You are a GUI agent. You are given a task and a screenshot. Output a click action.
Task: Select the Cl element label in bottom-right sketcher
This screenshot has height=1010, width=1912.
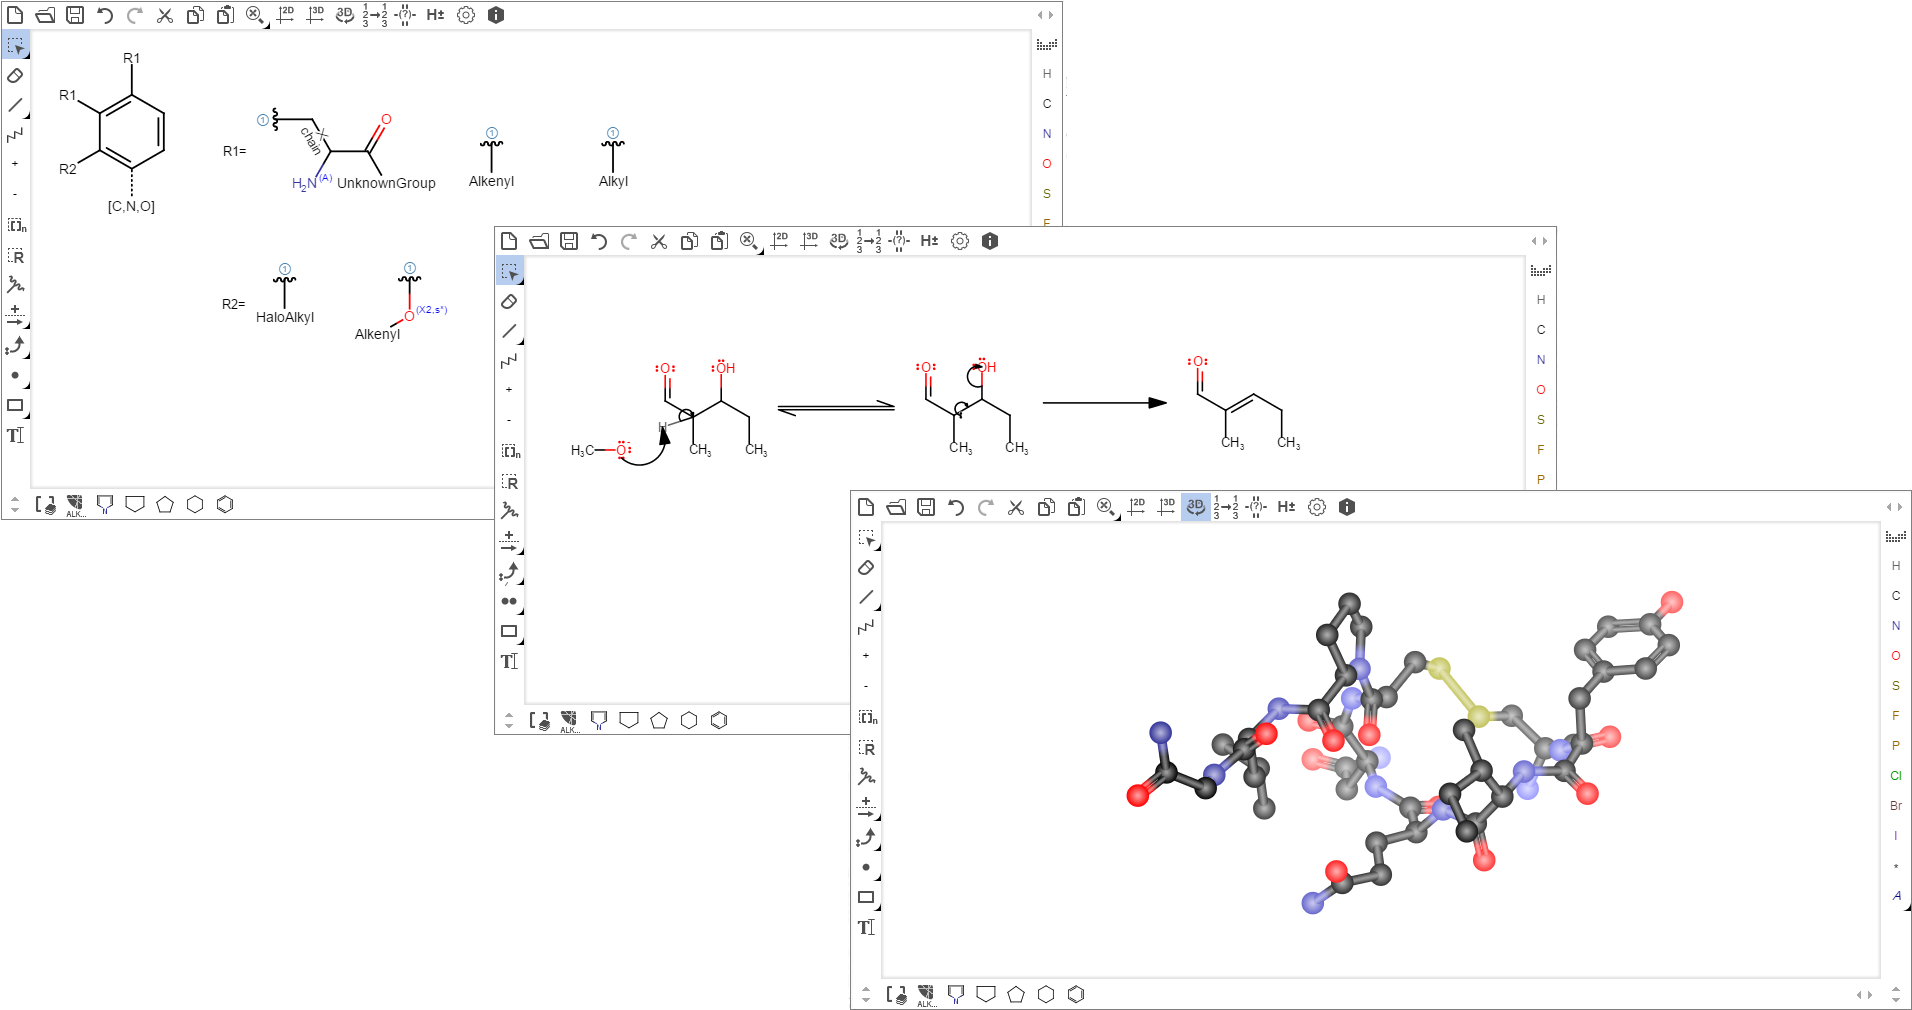click(1895, 776)
